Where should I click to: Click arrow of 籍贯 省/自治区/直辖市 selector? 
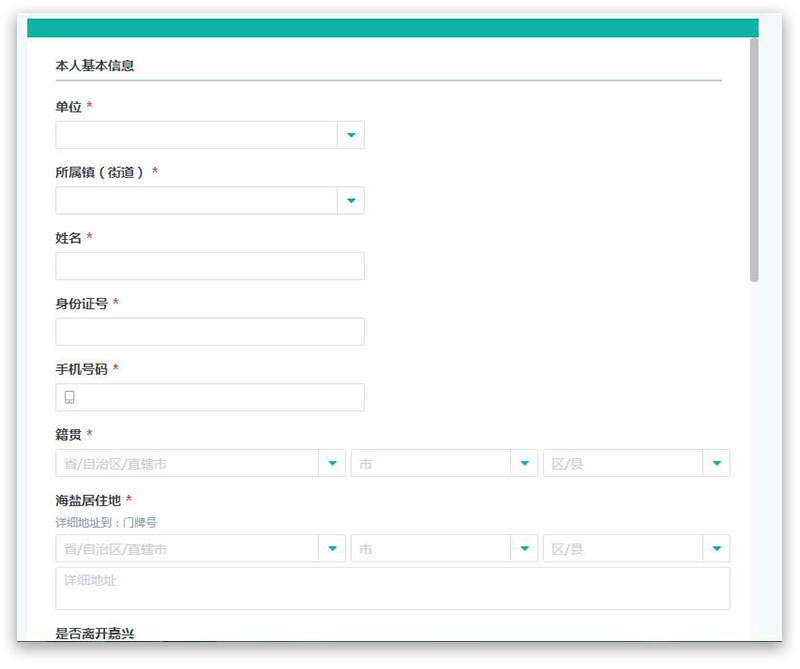tap(332, 463)
